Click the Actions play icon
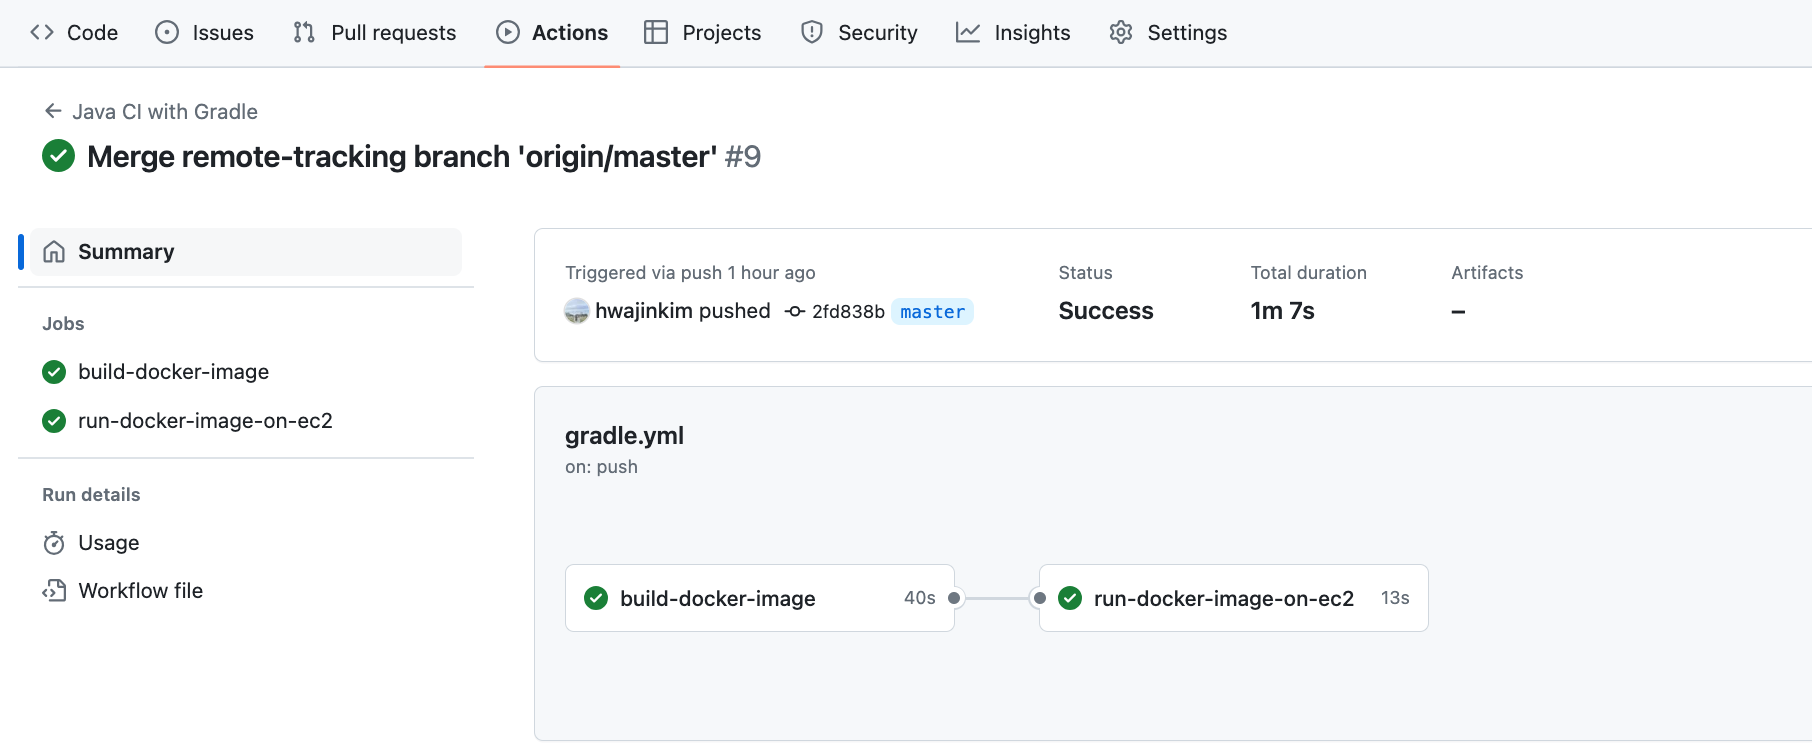This screenshot has width=1812, height=752. [x=508, y=33]
